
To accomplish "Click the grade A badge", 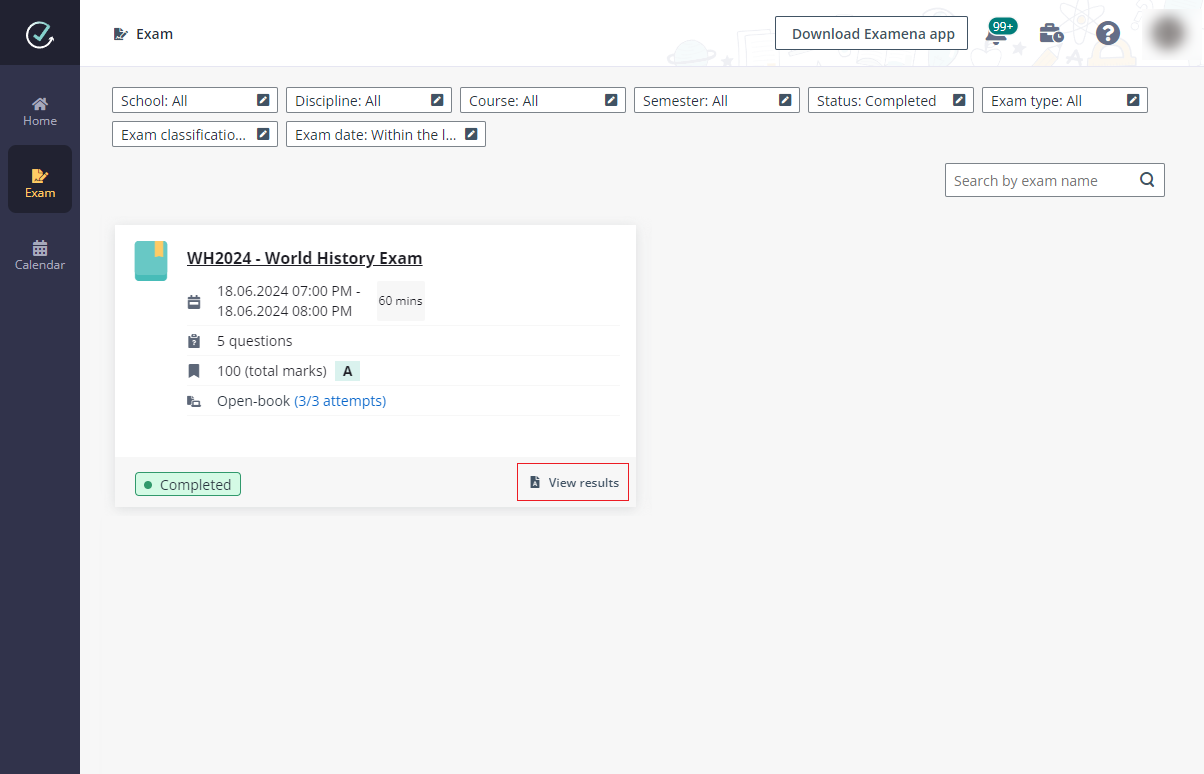I will point(347,371).
